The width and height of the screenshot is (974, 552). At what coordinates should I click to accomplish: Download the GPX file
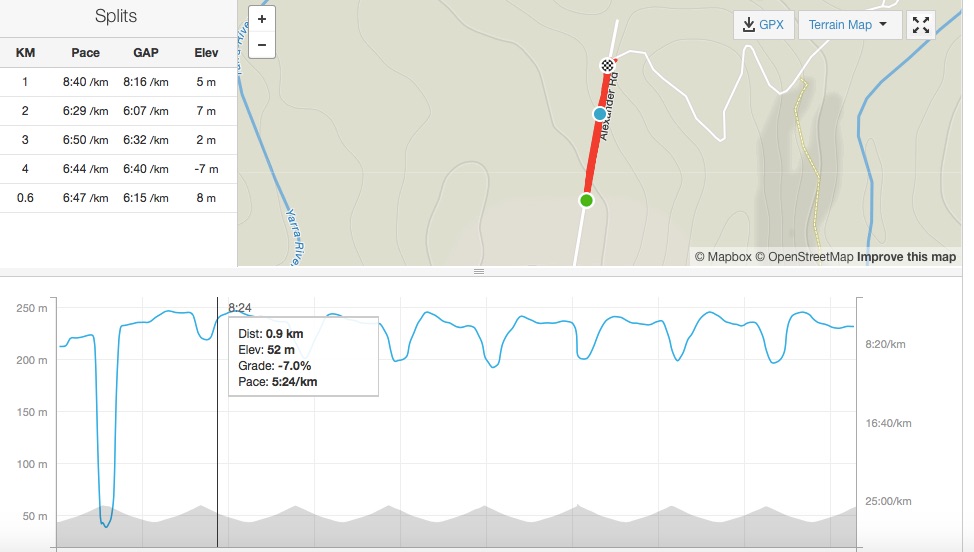(763, 25)
